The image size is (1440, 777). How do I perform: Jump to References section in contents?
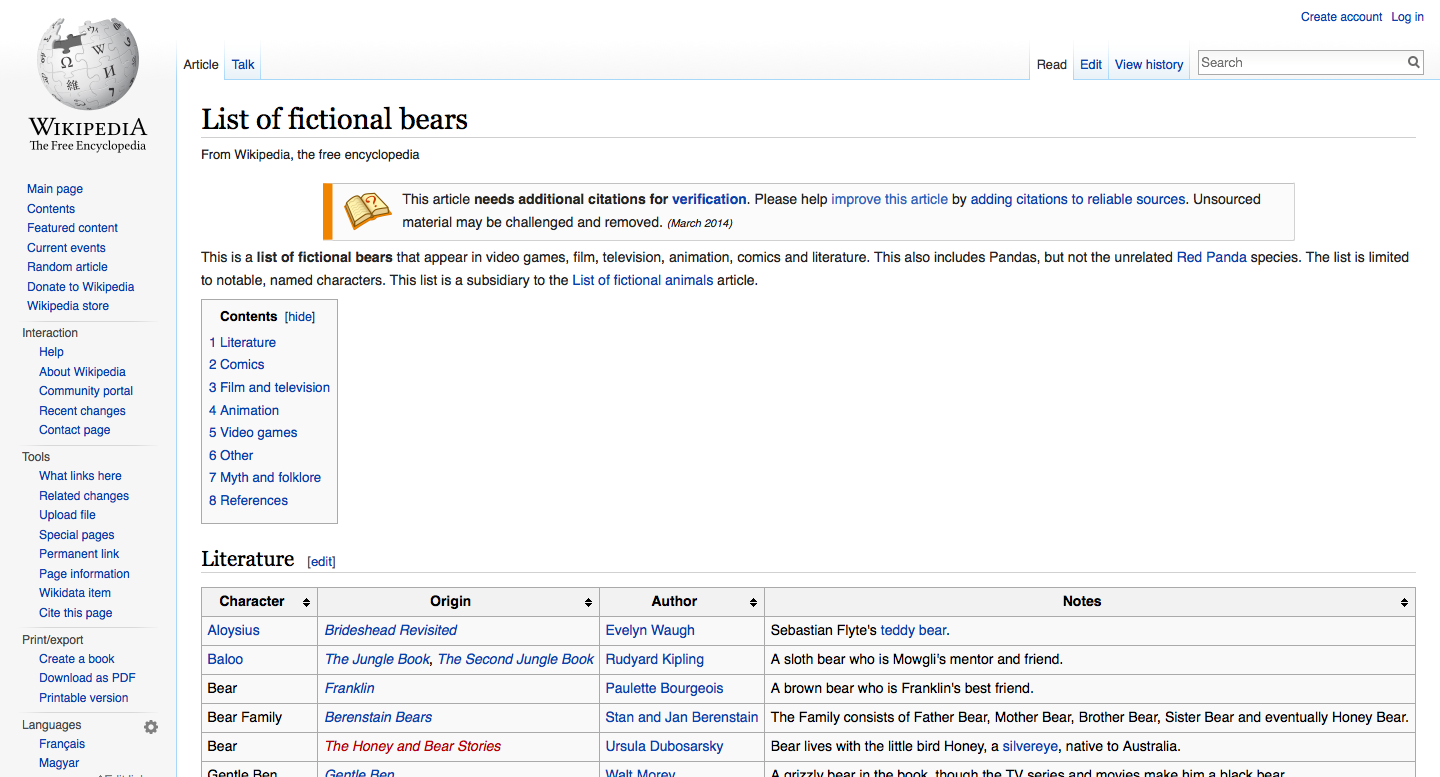tap(248, 501)
